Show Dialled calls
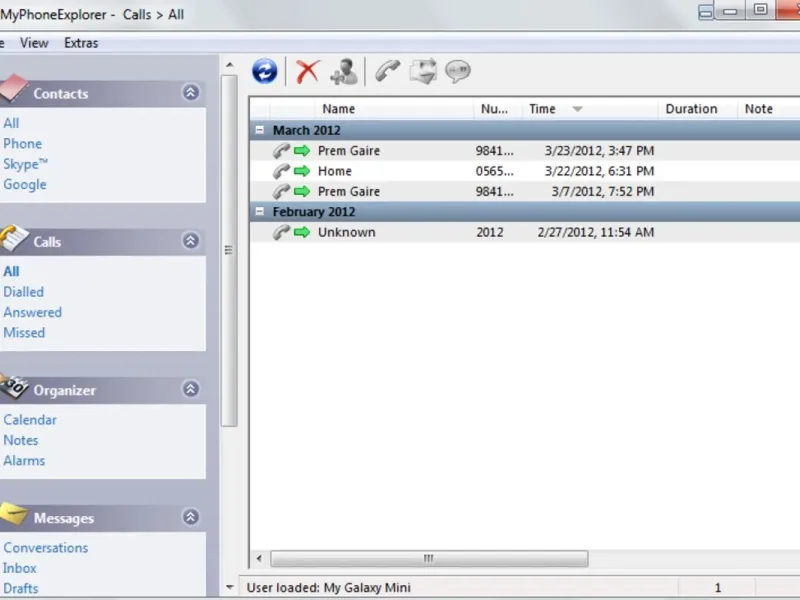Viewport: 800px width, 600px height. point(23,292)
